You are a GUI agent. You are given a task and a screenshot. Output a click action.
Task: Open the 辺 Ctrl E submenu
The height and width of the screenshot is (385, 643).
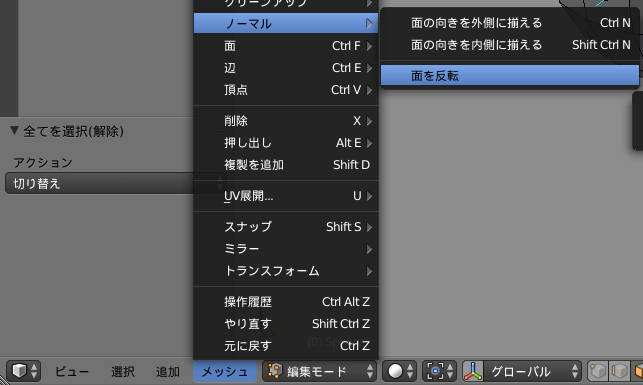[x=286, y=68]
